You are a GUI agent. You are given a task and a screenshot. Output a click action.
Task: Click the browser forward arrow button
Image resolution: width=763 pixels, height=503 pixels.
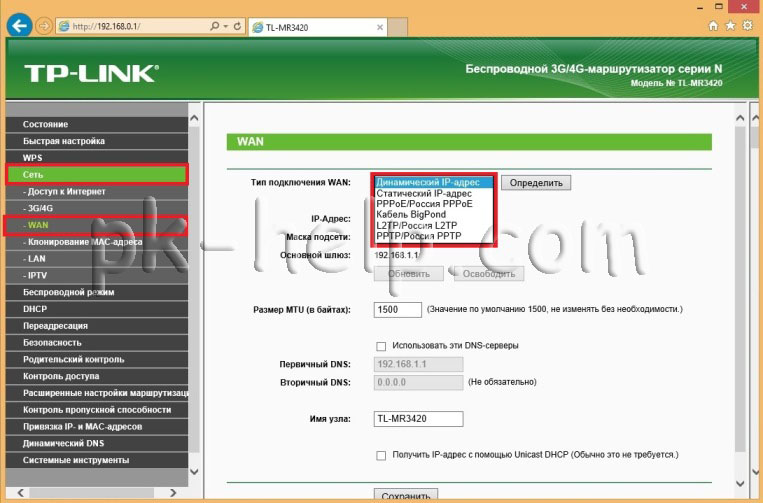(44, 26)
